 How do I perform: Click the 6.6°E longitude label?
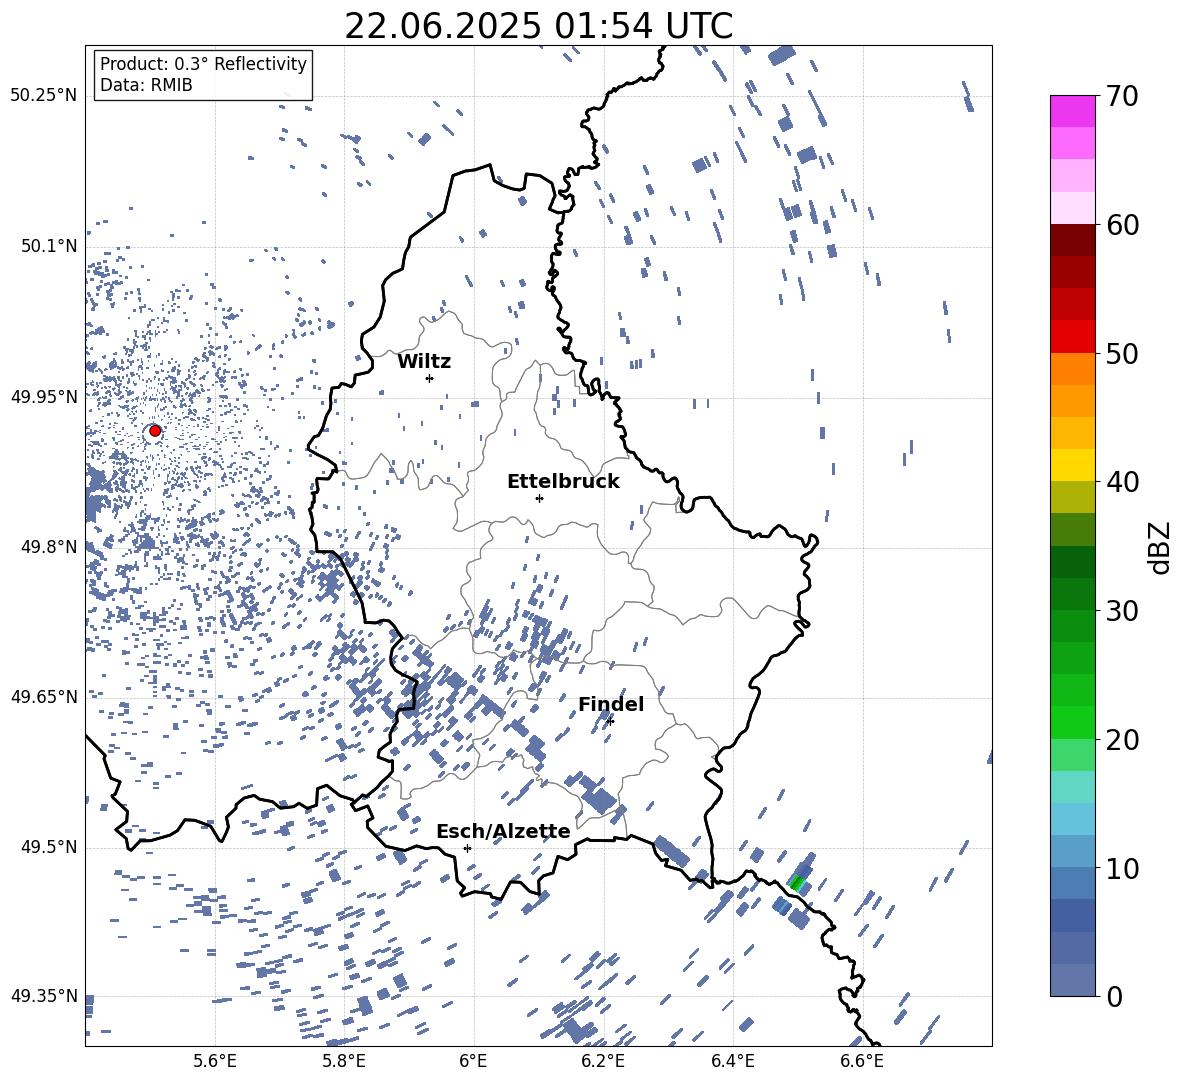[862, 1061]
